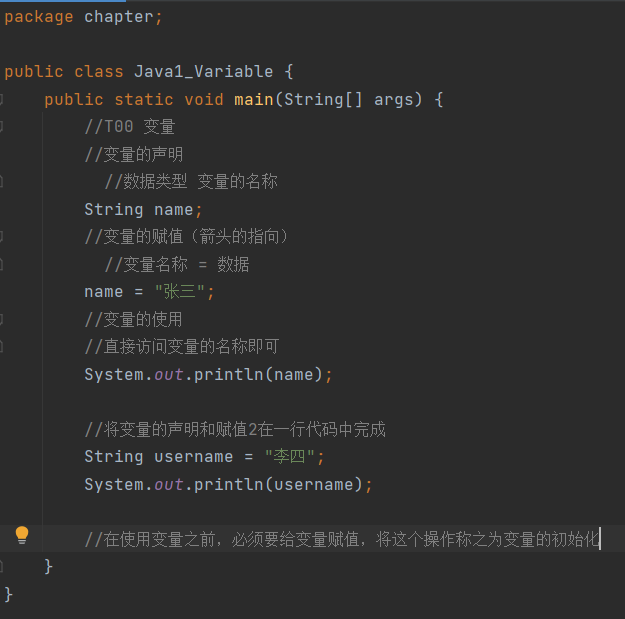Click the "static" keyword in main
The image size is (625, 619).
click(144, 99)
